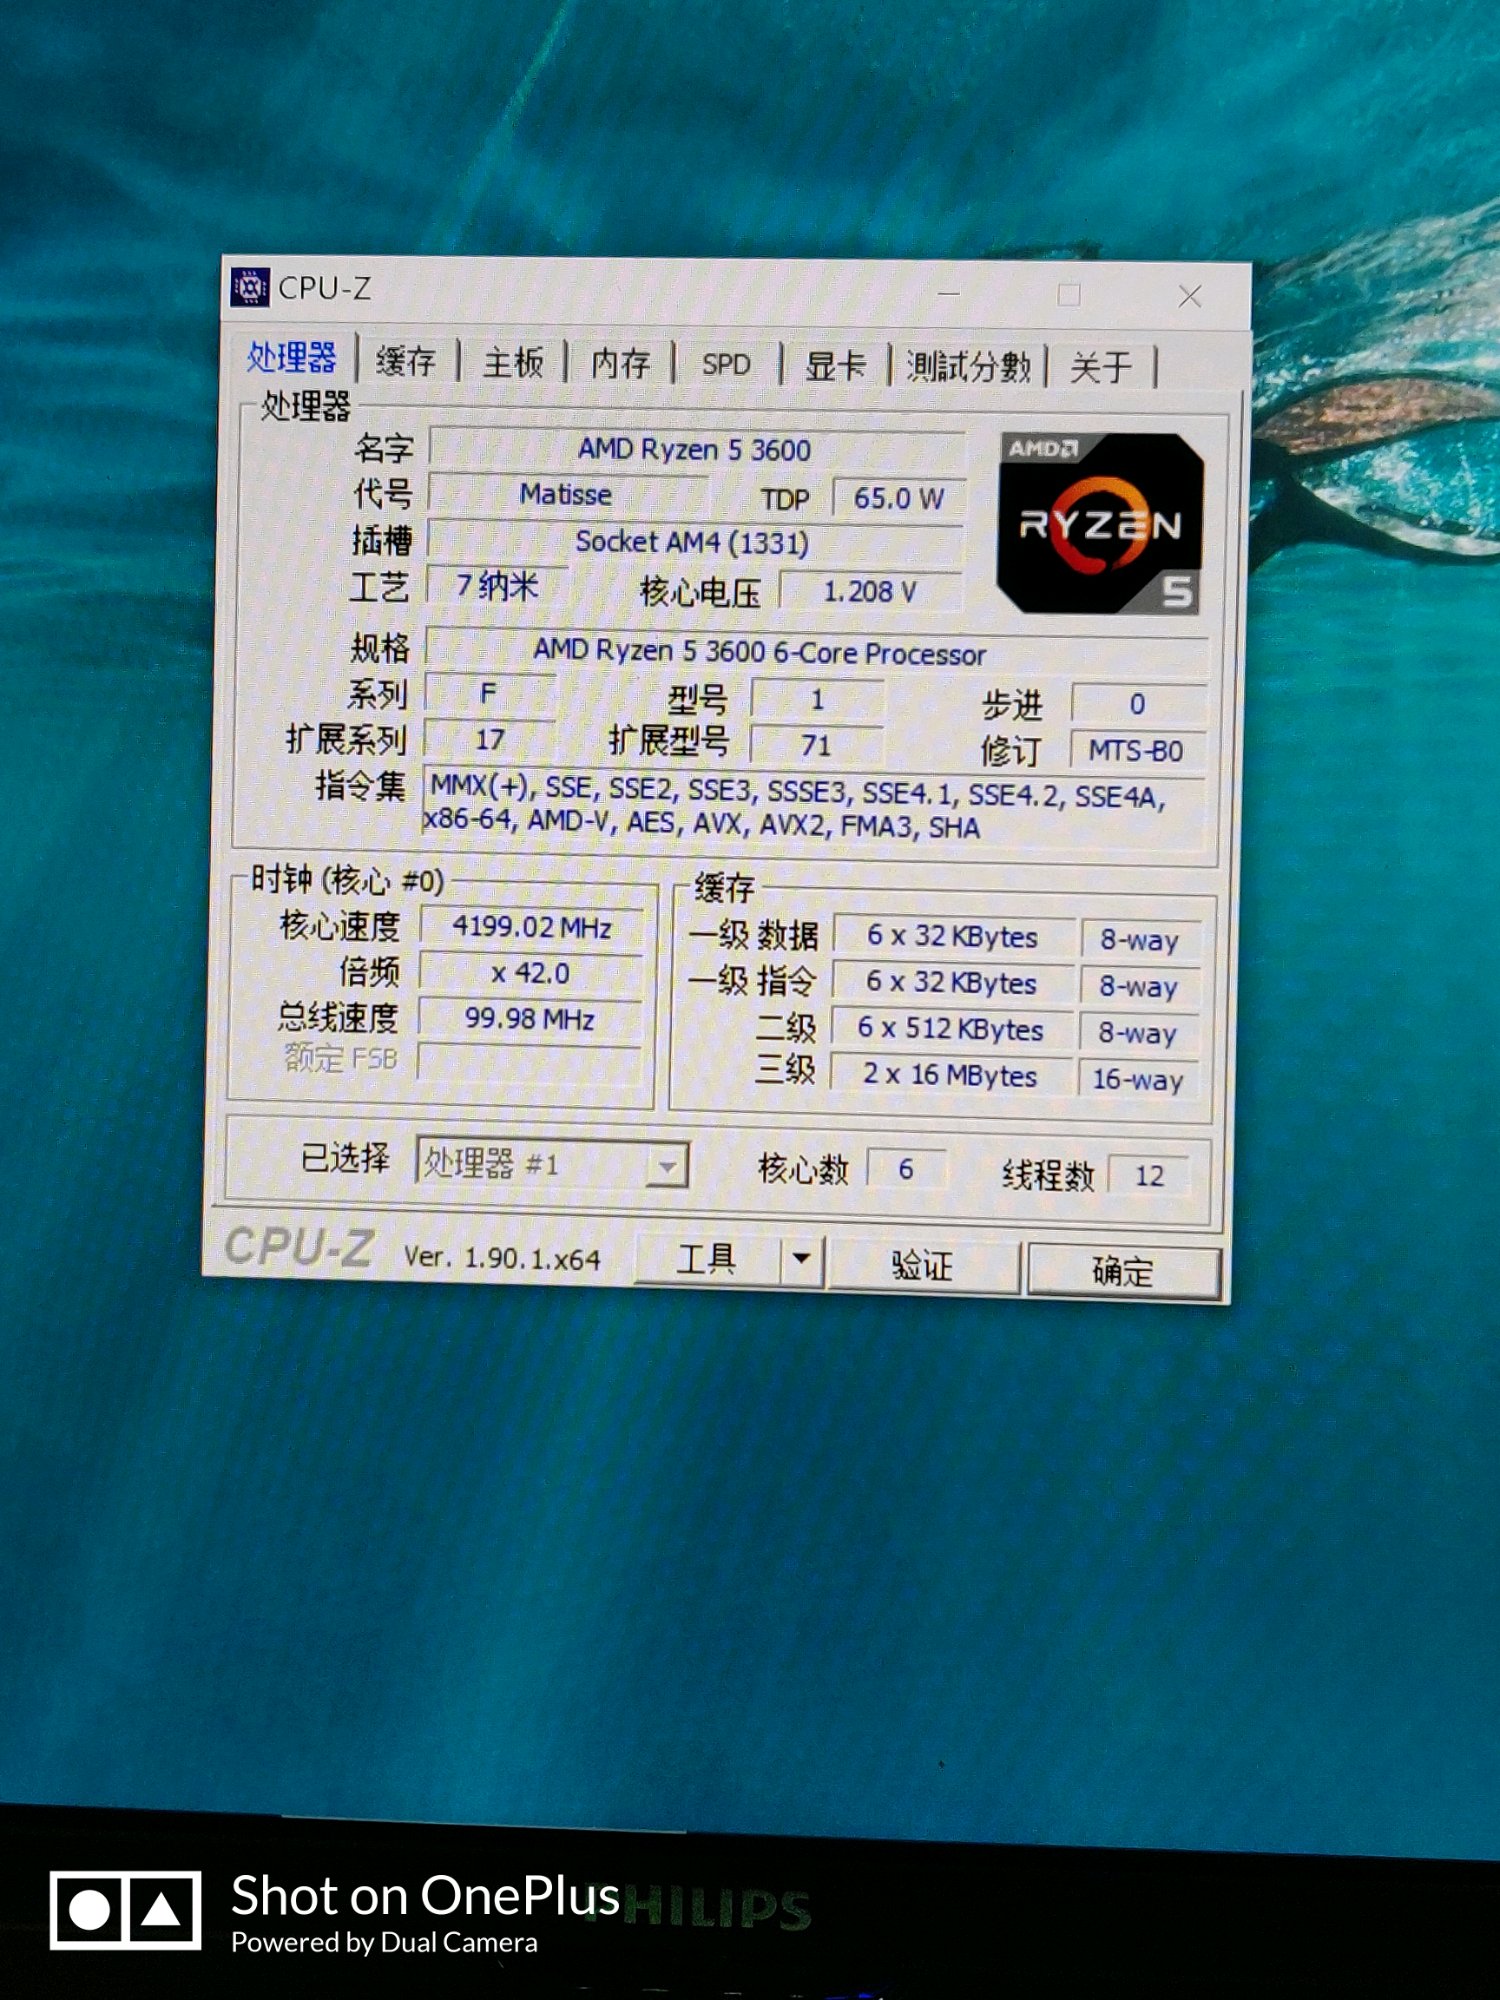Expand the 处理器 #1 selection dropdown

click(666, 1166)
